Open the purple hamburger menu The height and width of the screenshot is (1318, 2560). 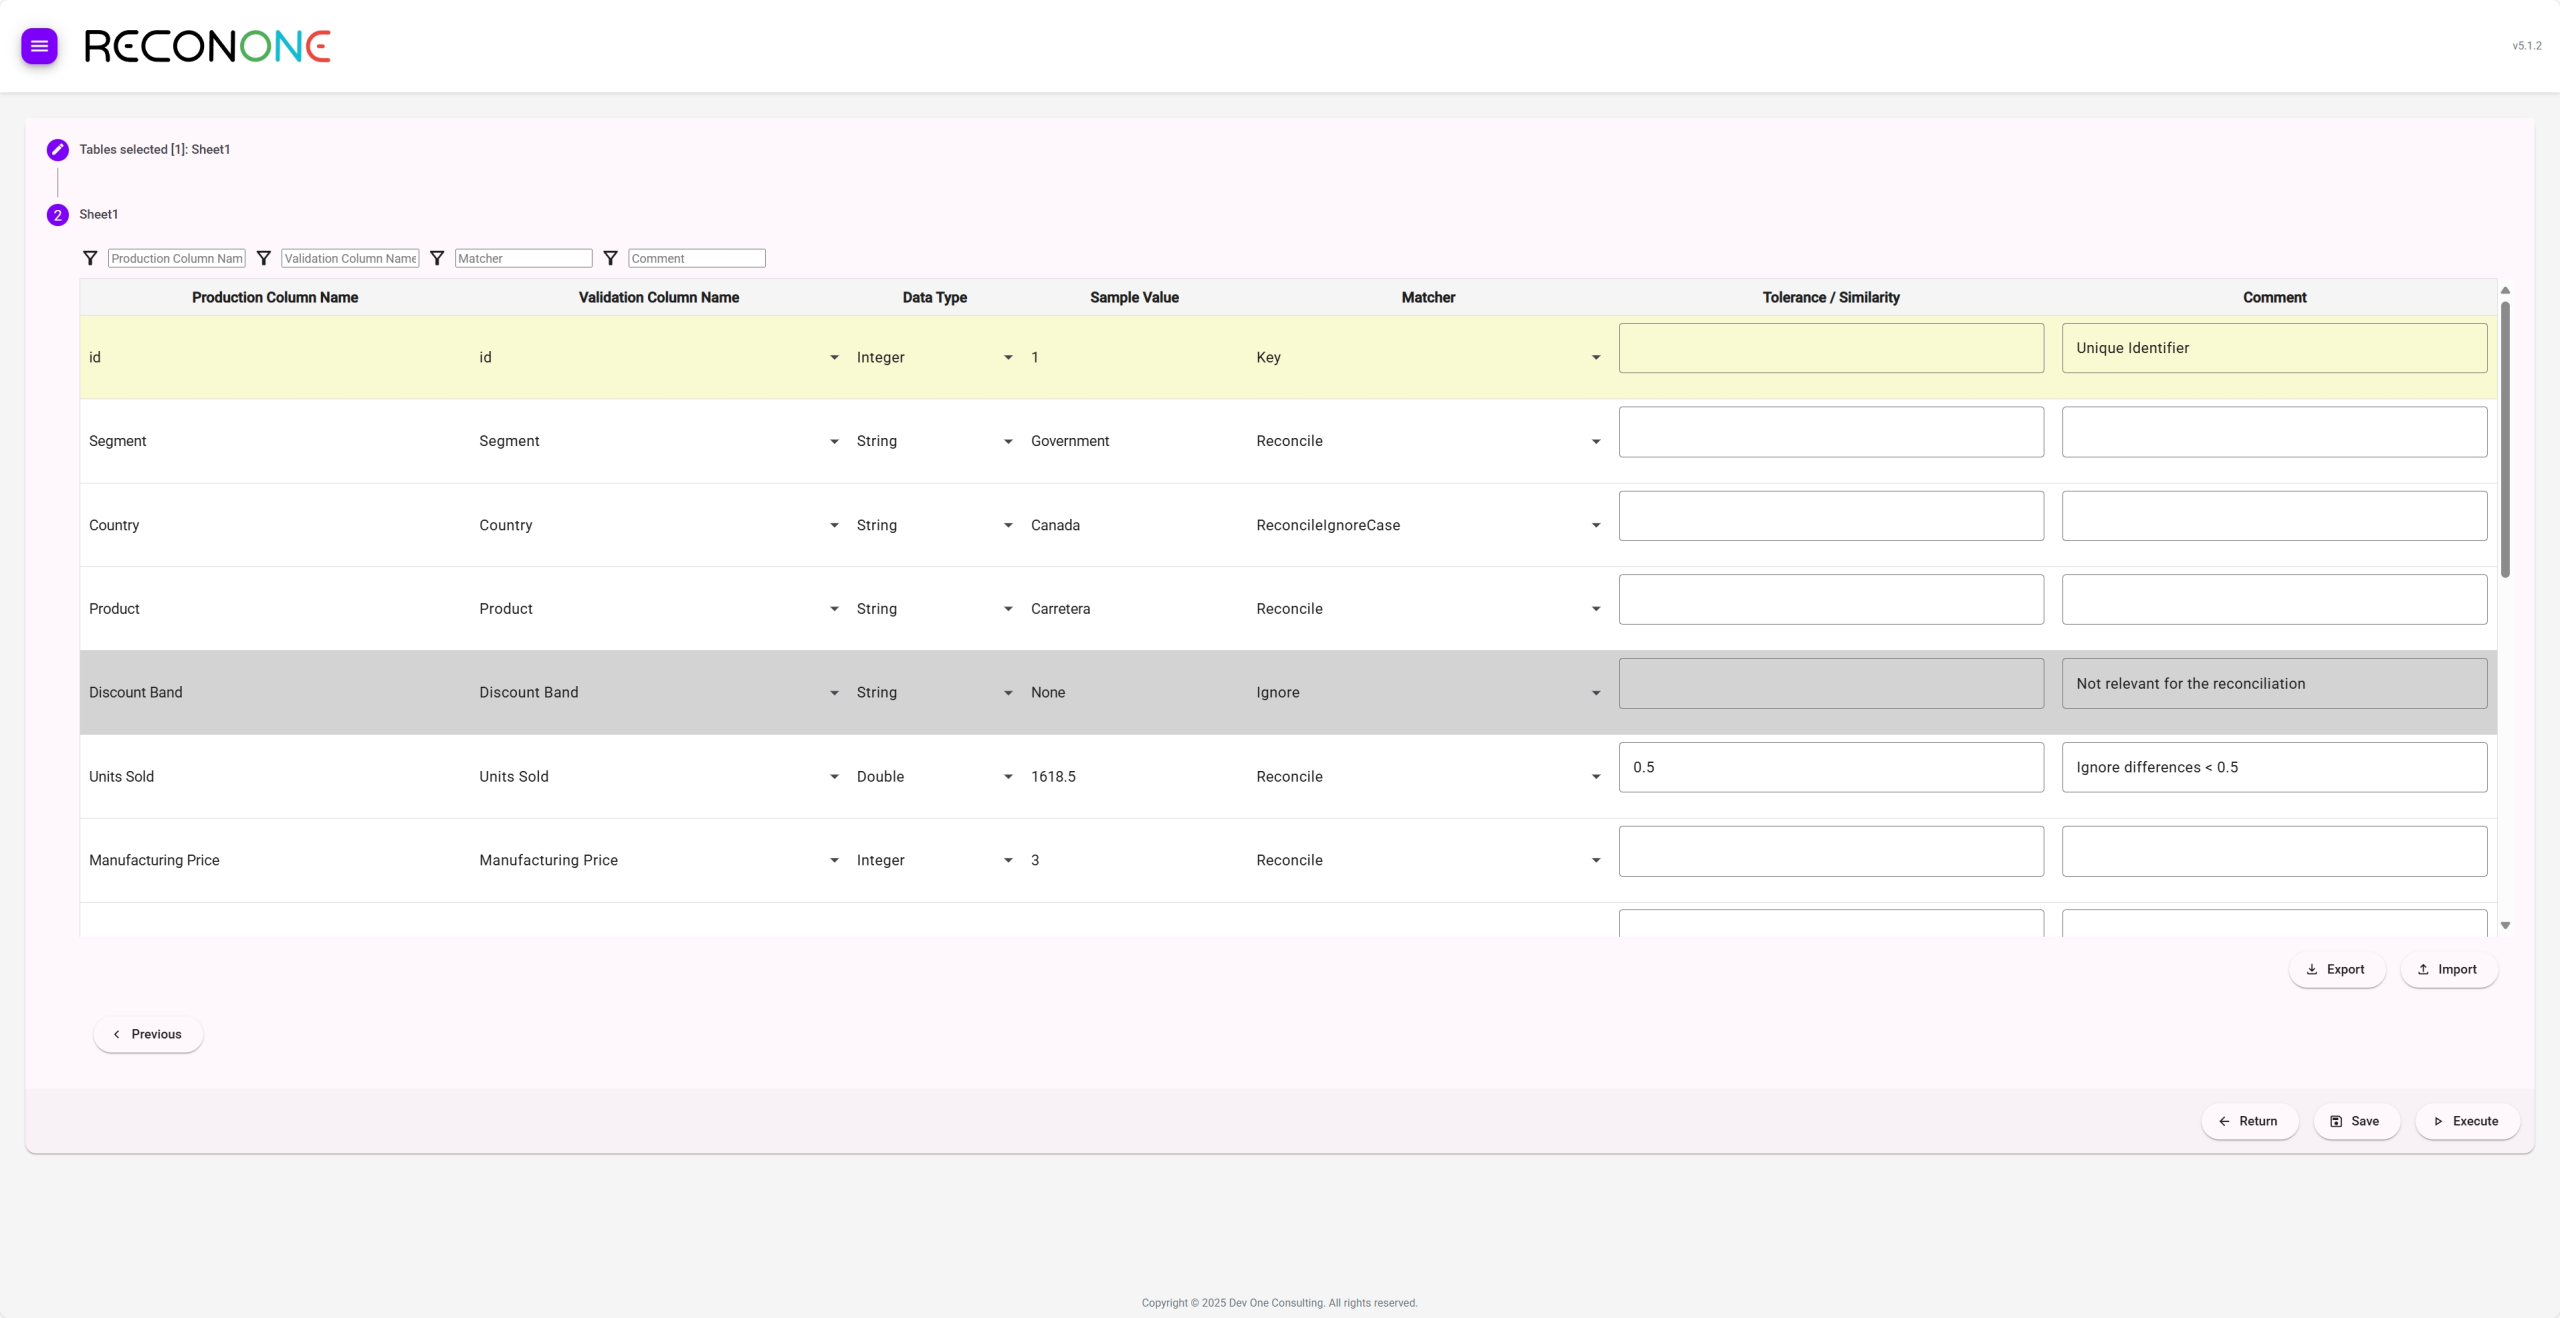click(39, 46)
